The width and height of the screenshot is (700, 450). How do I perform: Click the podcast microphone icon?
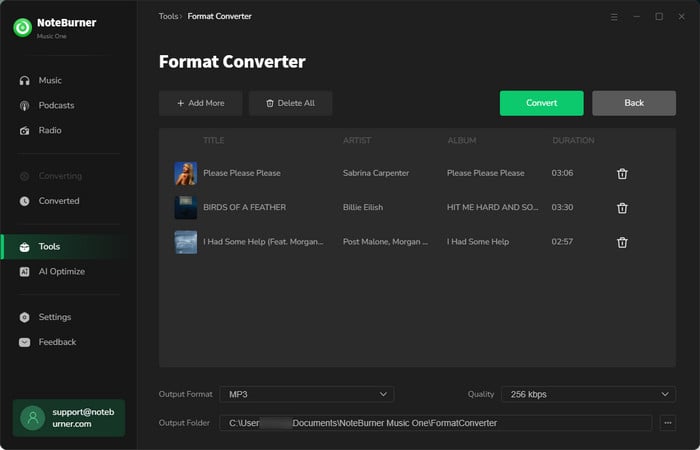pyautogui.click(x=25, y=106)
